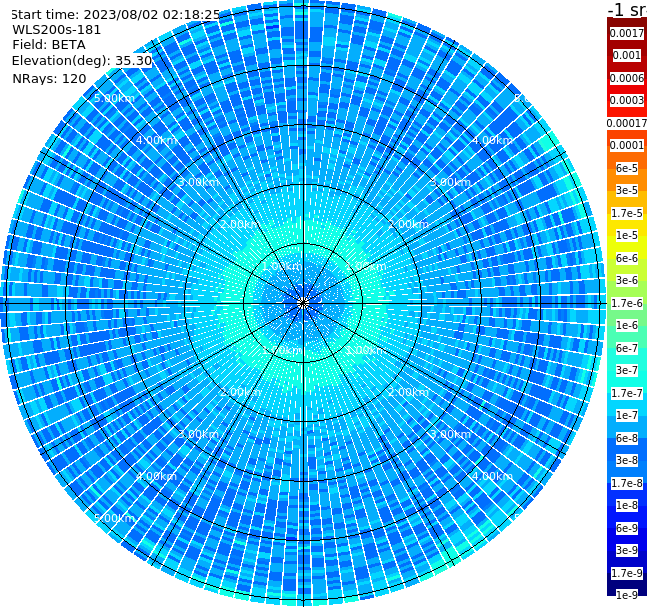Image resolution: width=647 pixels, height=607 pixels.
Task: Click the 1.7e-5 colorbar value
Action: tap(627, 213)
